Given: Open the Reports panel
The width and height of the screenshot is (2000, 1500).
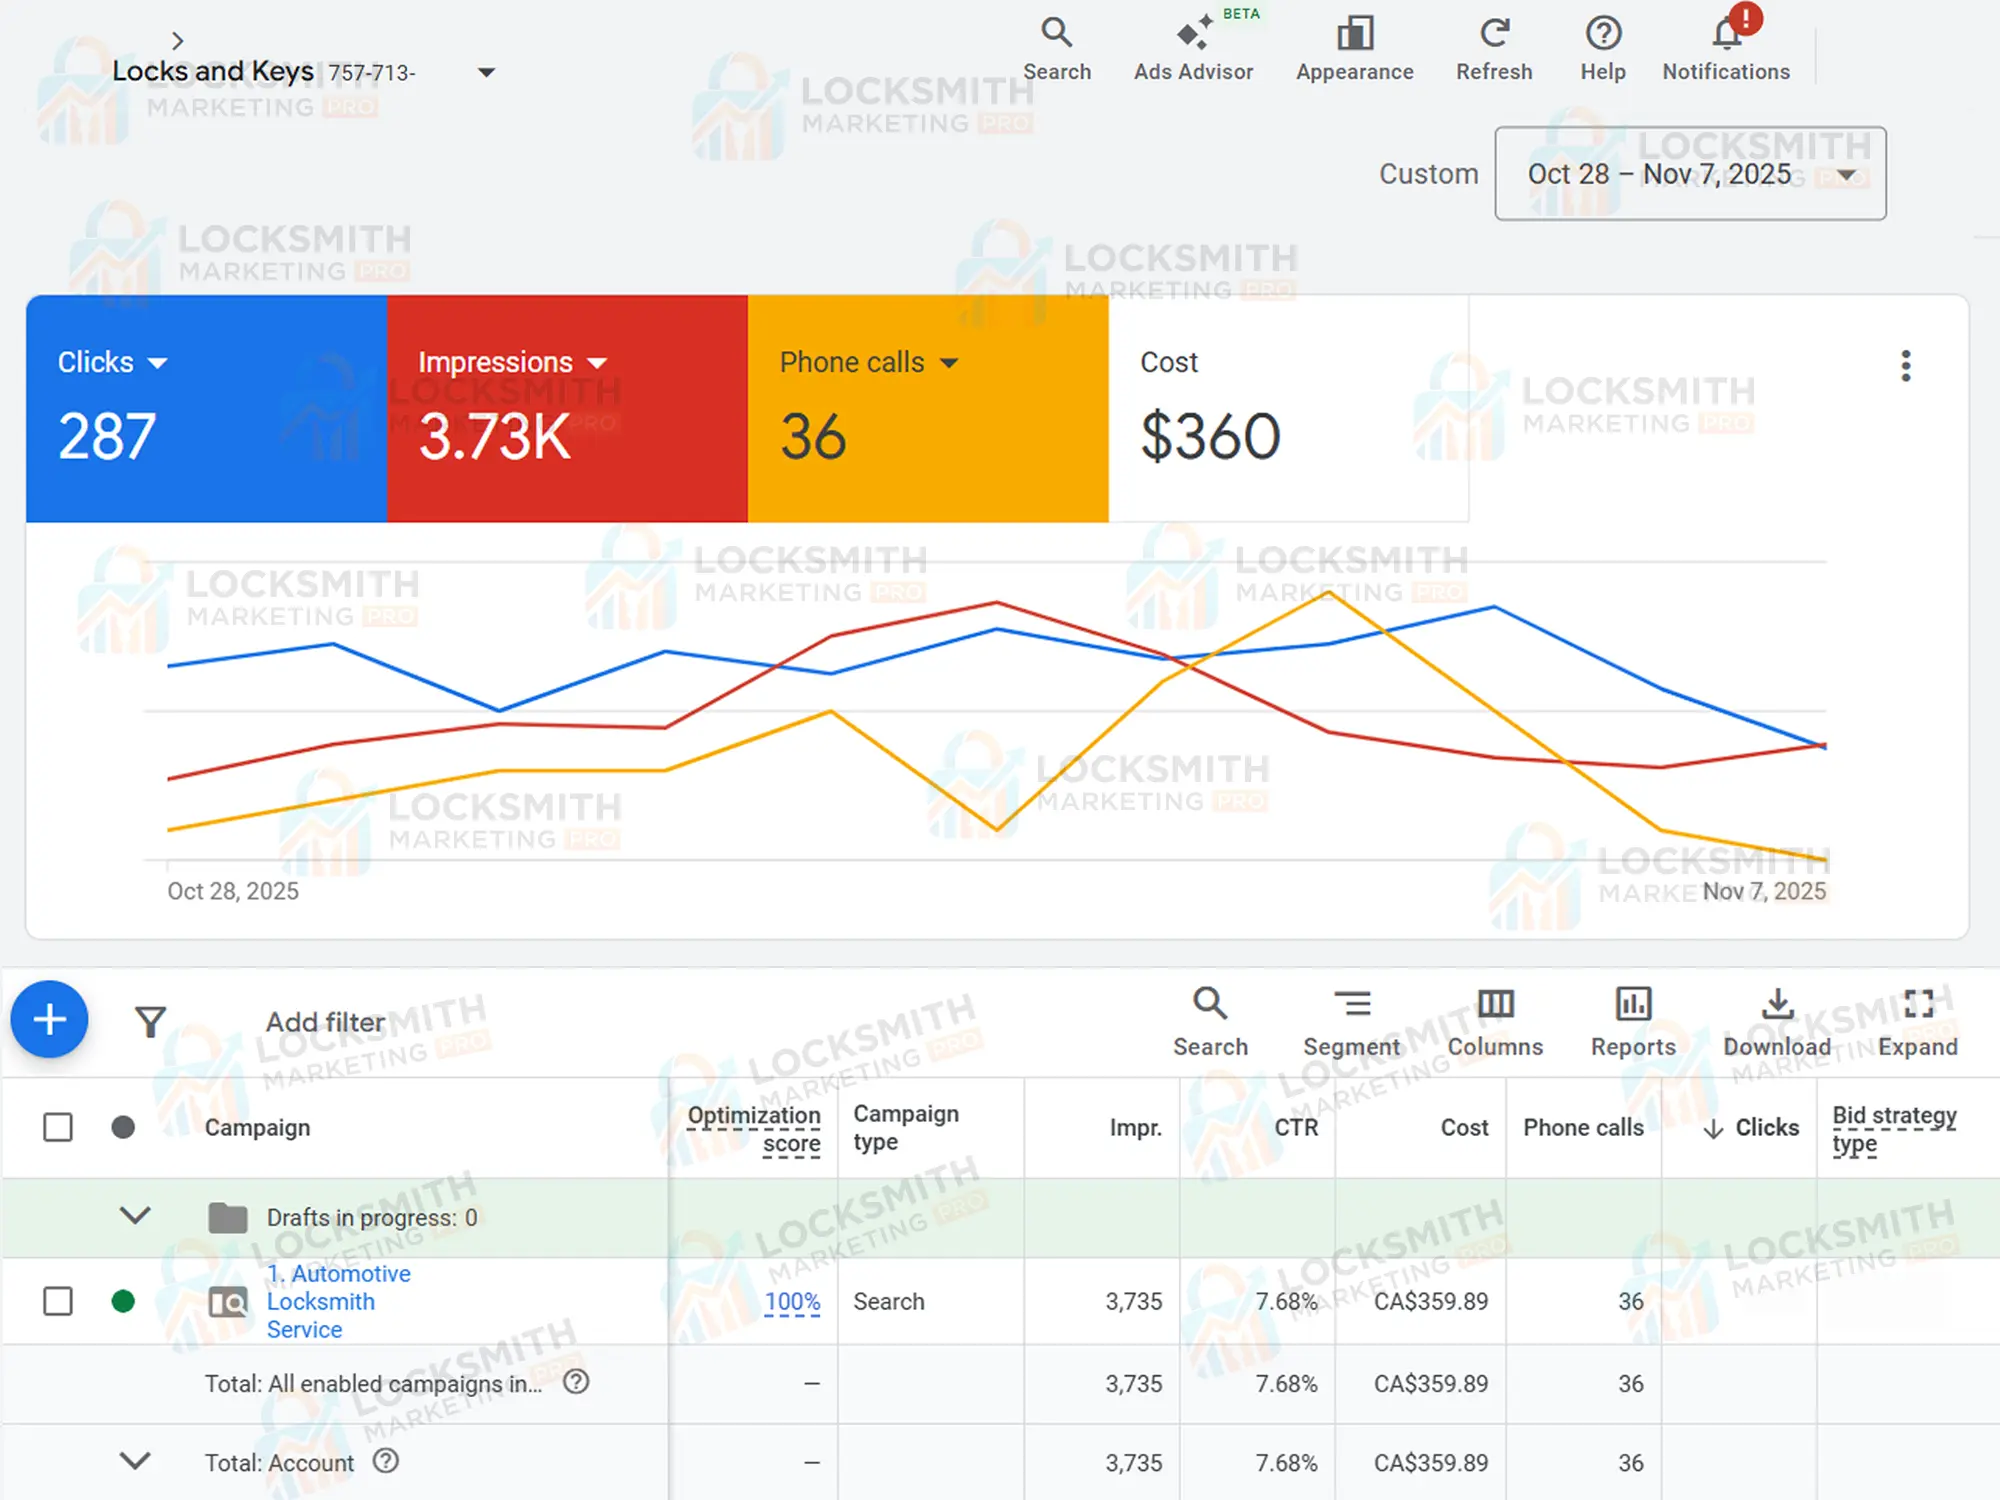Looking at the screenshot, I should 1633,1020.
